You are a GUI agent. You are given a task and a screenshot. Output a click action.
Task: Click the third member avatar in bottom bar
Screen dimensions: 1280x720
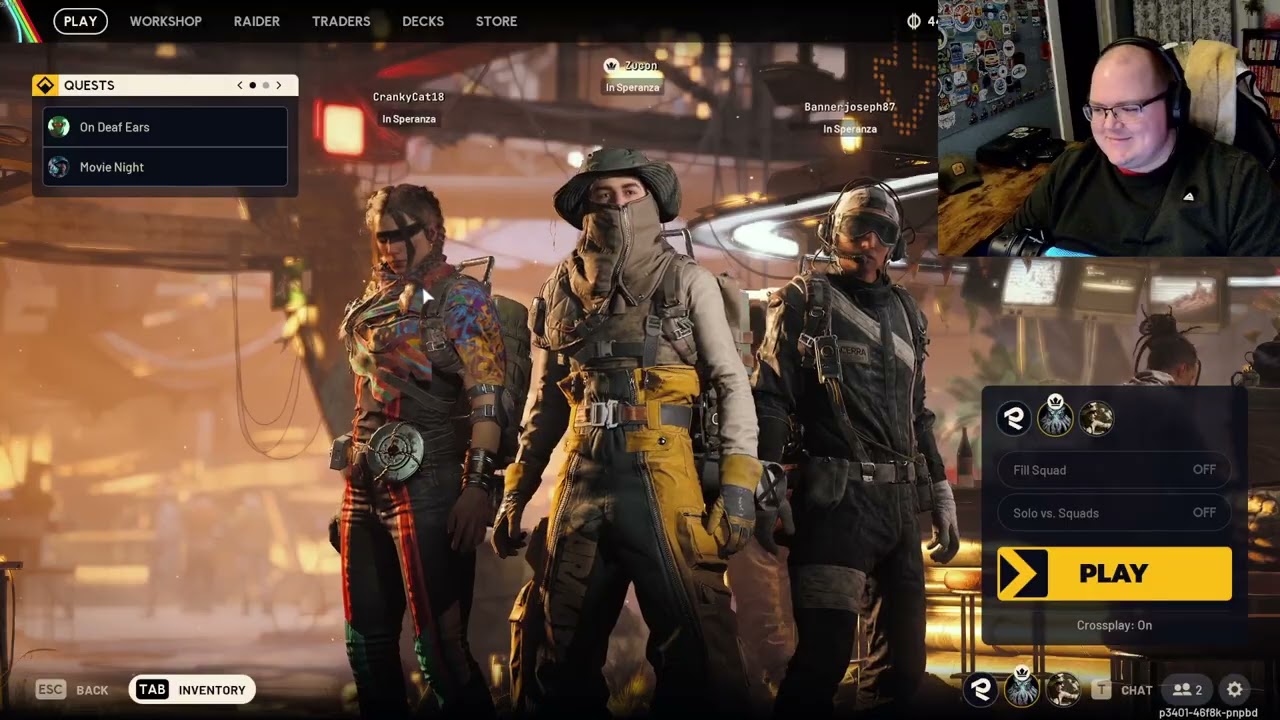pos(1062,689)
